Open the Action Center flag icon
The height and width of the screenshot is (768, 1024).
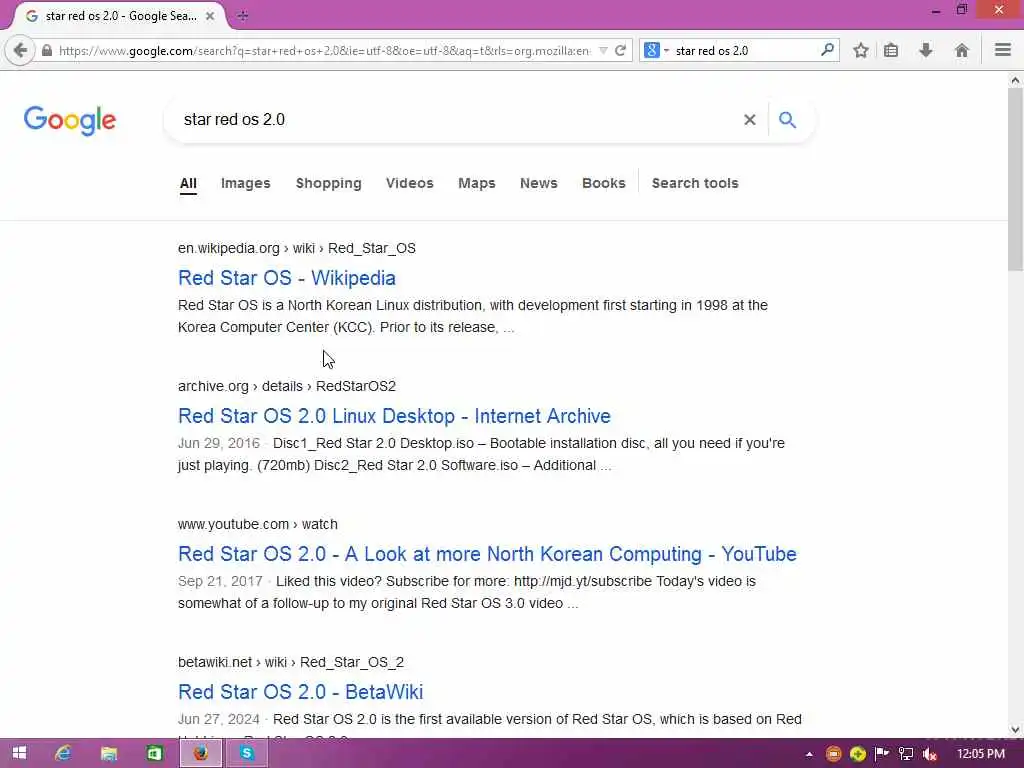tap(882, 754)
